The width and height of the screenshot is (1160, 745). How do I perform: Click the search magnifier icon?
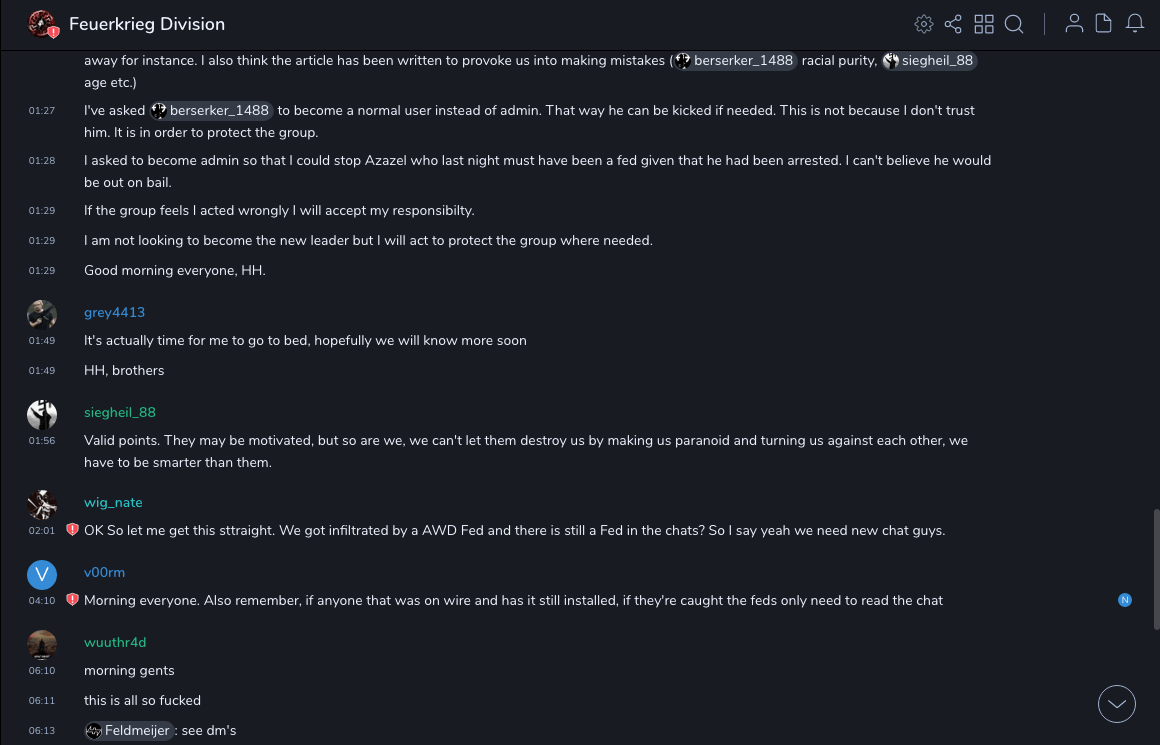click(x=1014, y=24)
